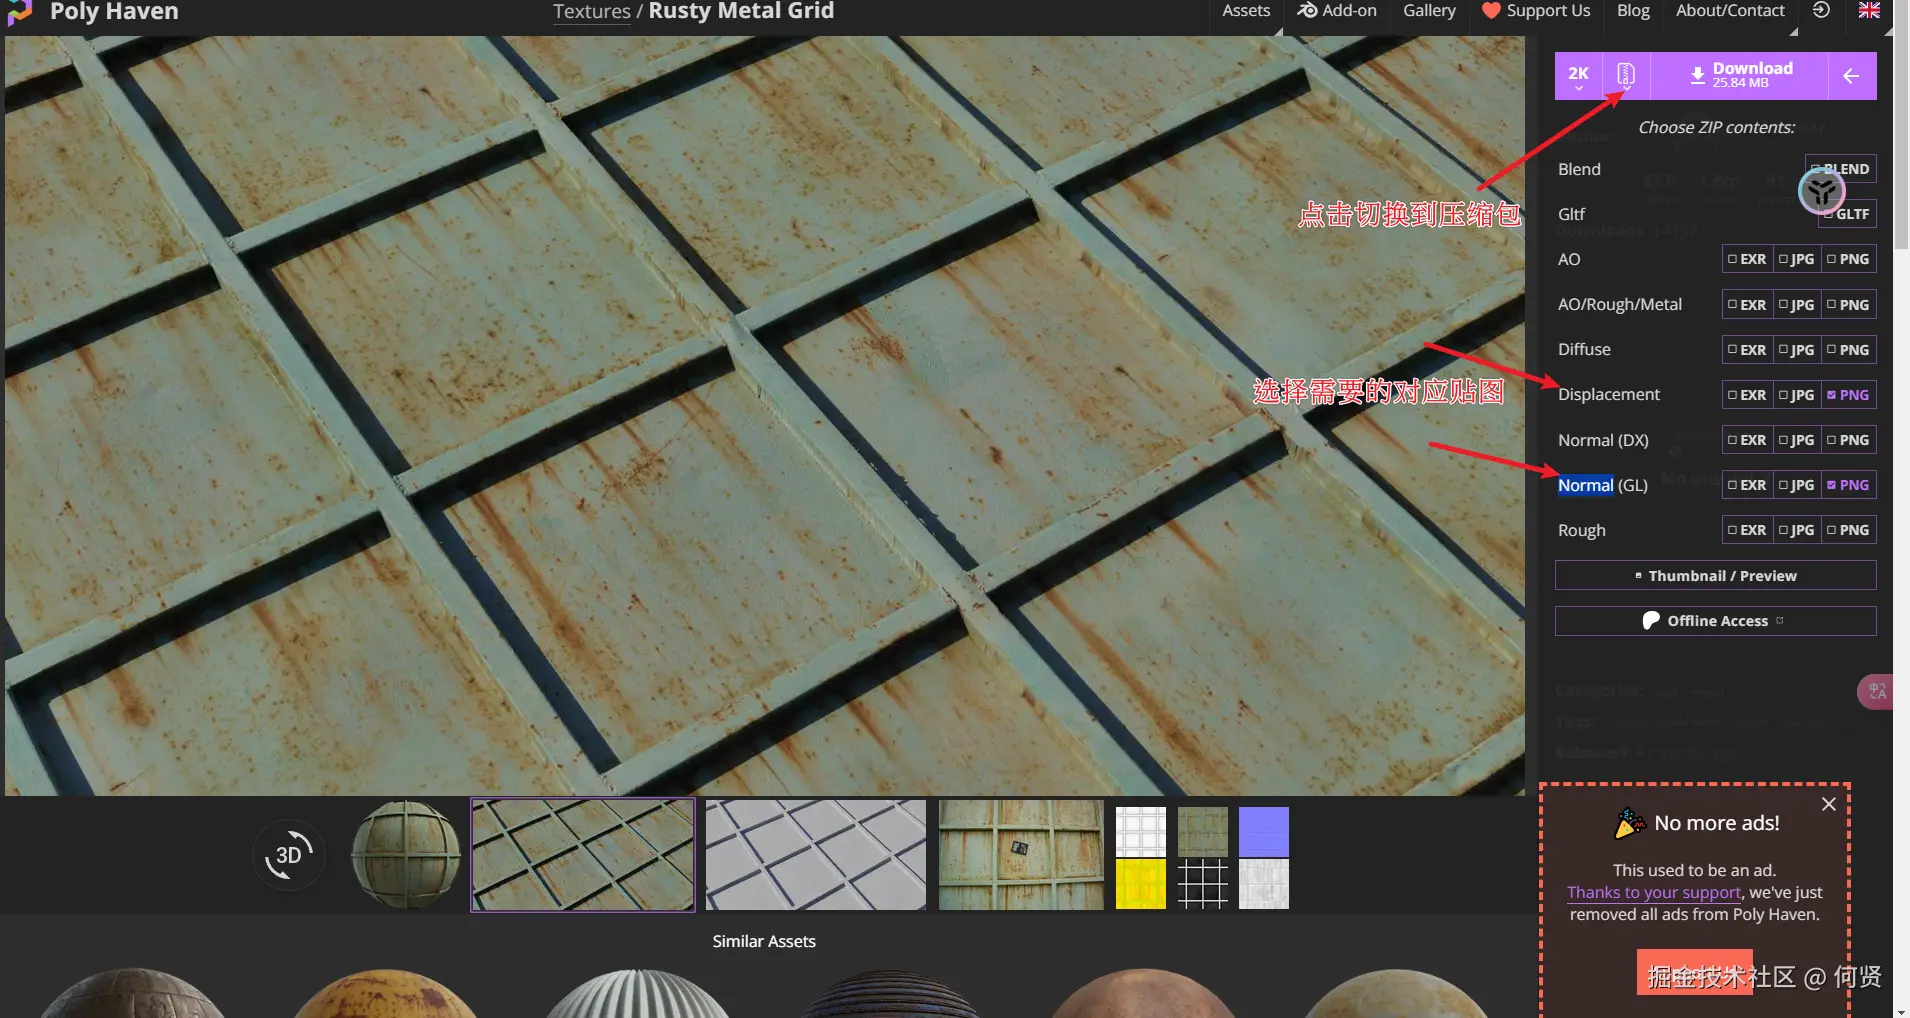Open the 3D preview rotation icon
This screenshot has height=1018, width=1910.
click(288, 855)
